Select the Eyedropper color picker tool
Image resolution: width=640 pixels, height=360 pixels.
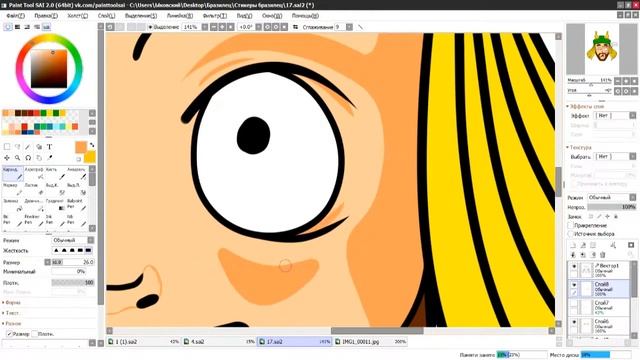49,158
